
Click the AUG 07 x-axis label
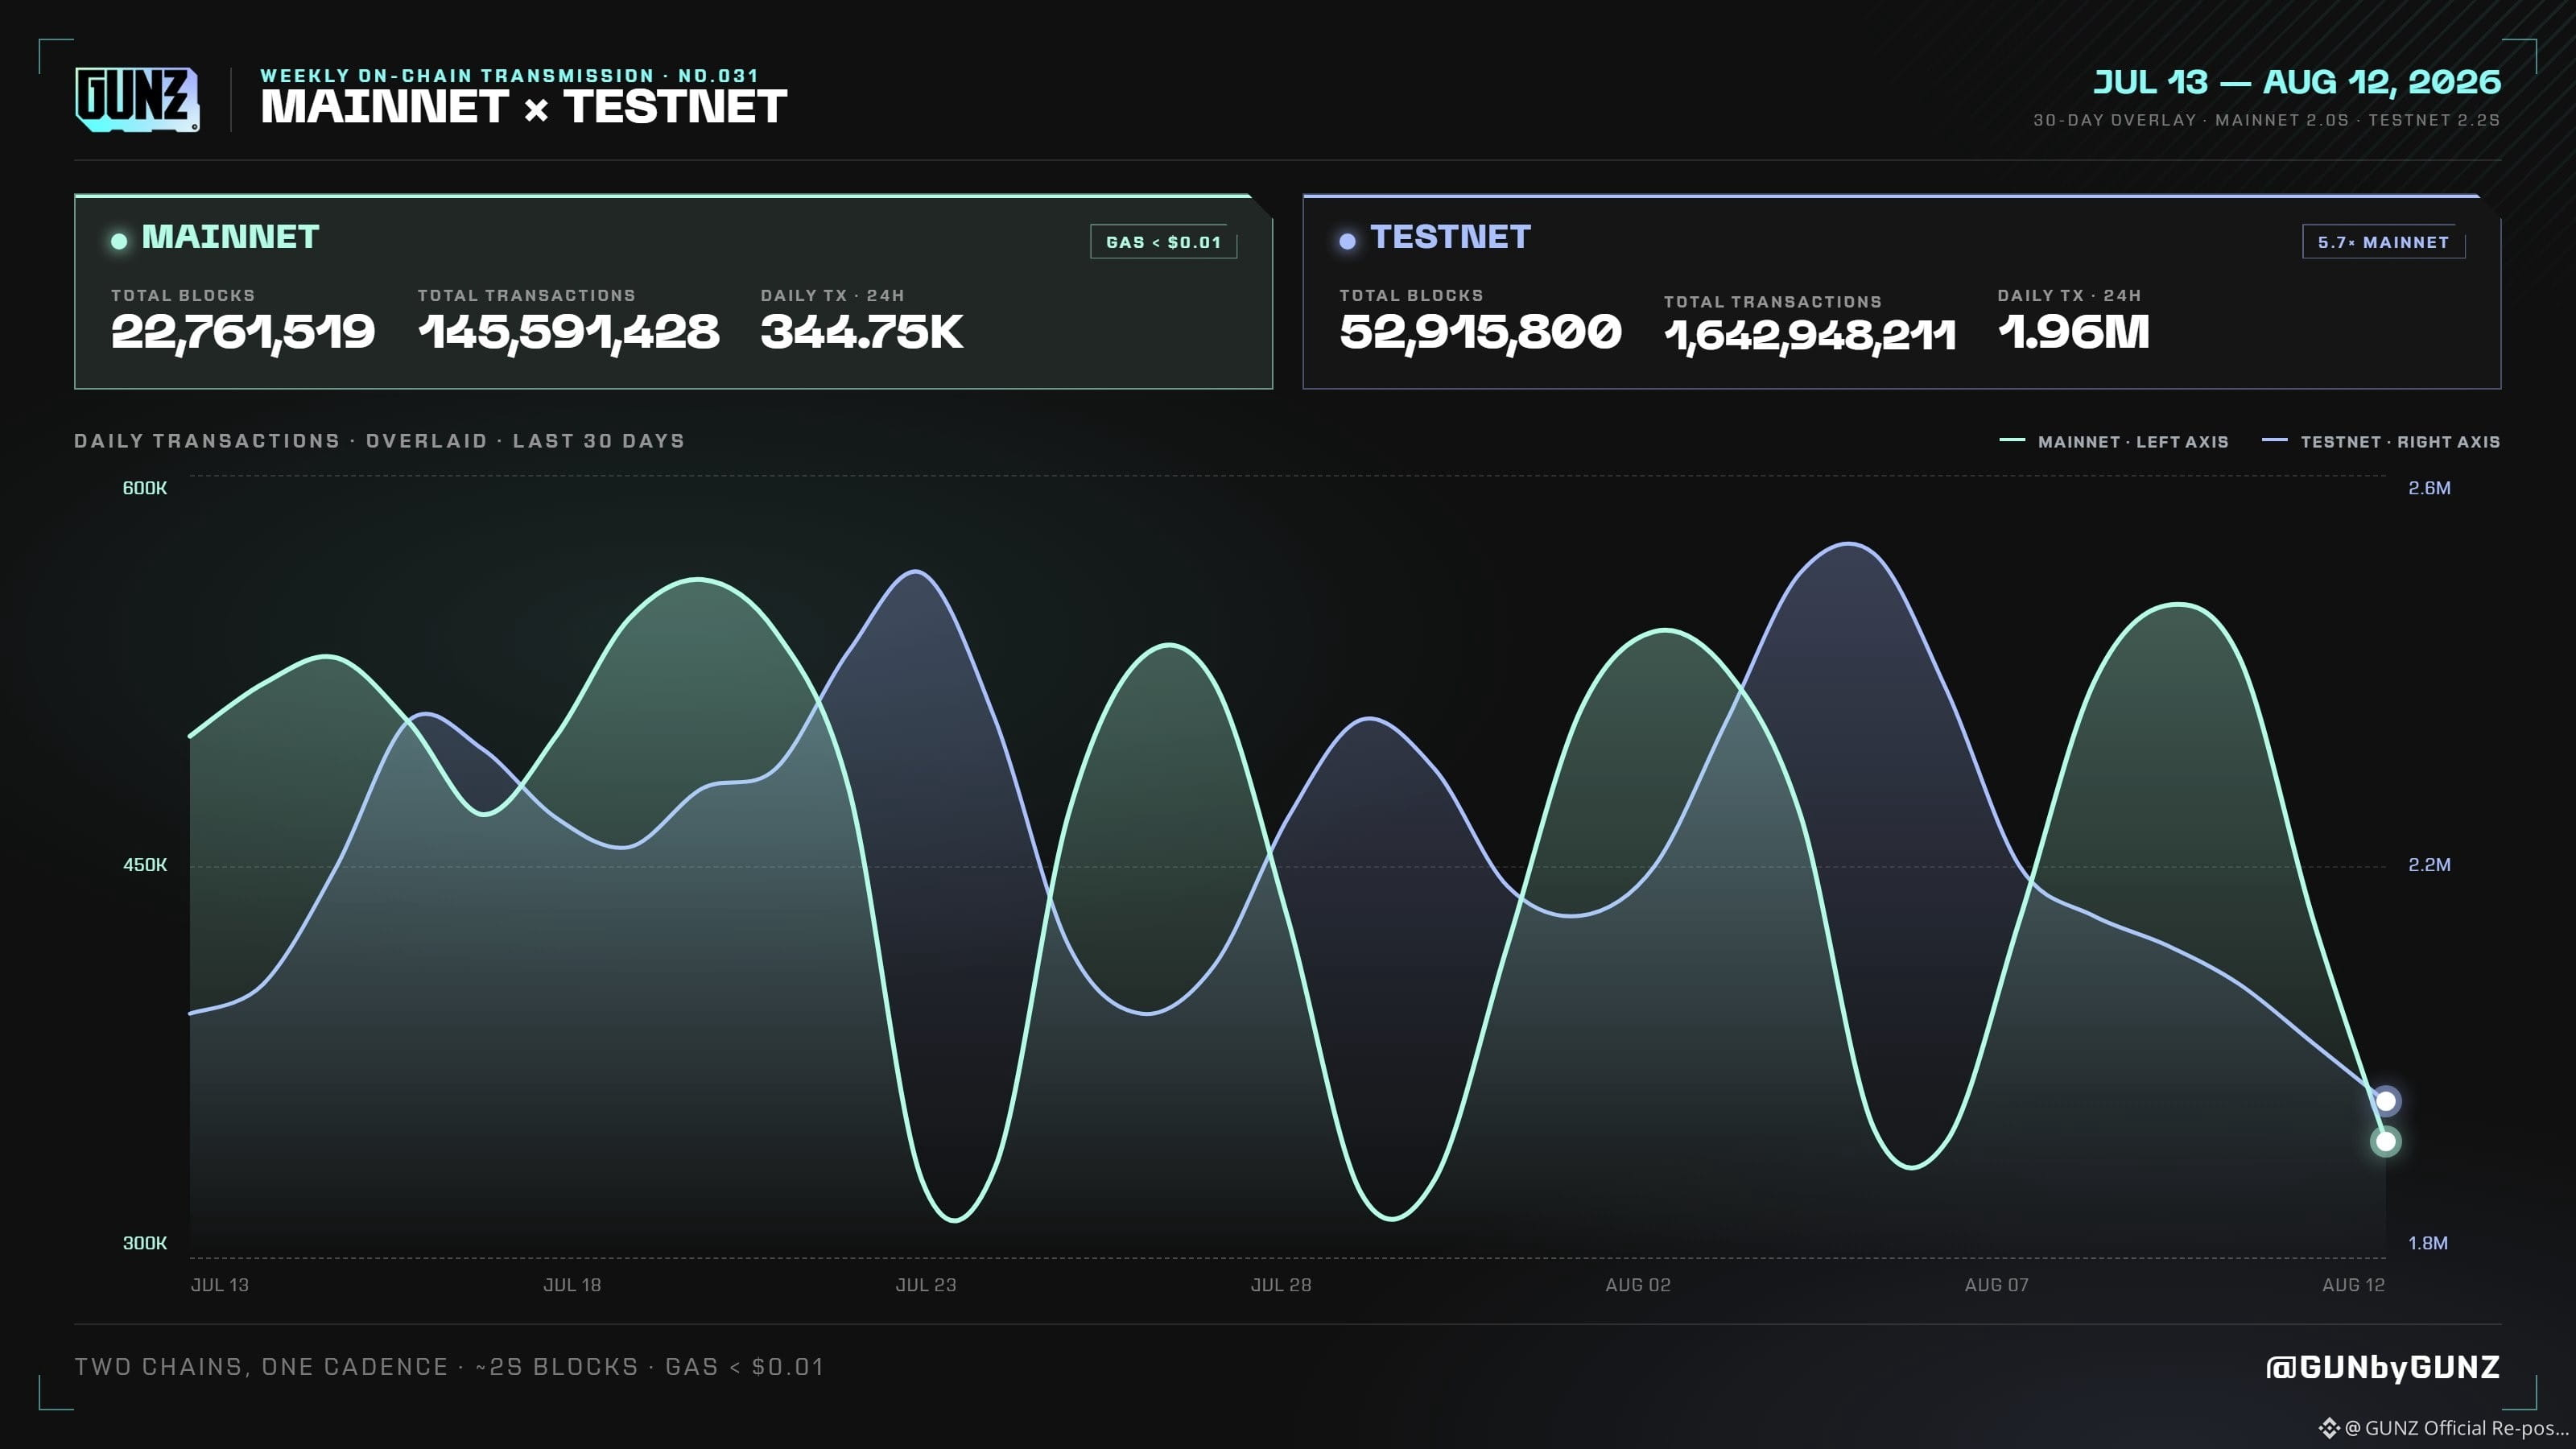coord(1997,1285)
